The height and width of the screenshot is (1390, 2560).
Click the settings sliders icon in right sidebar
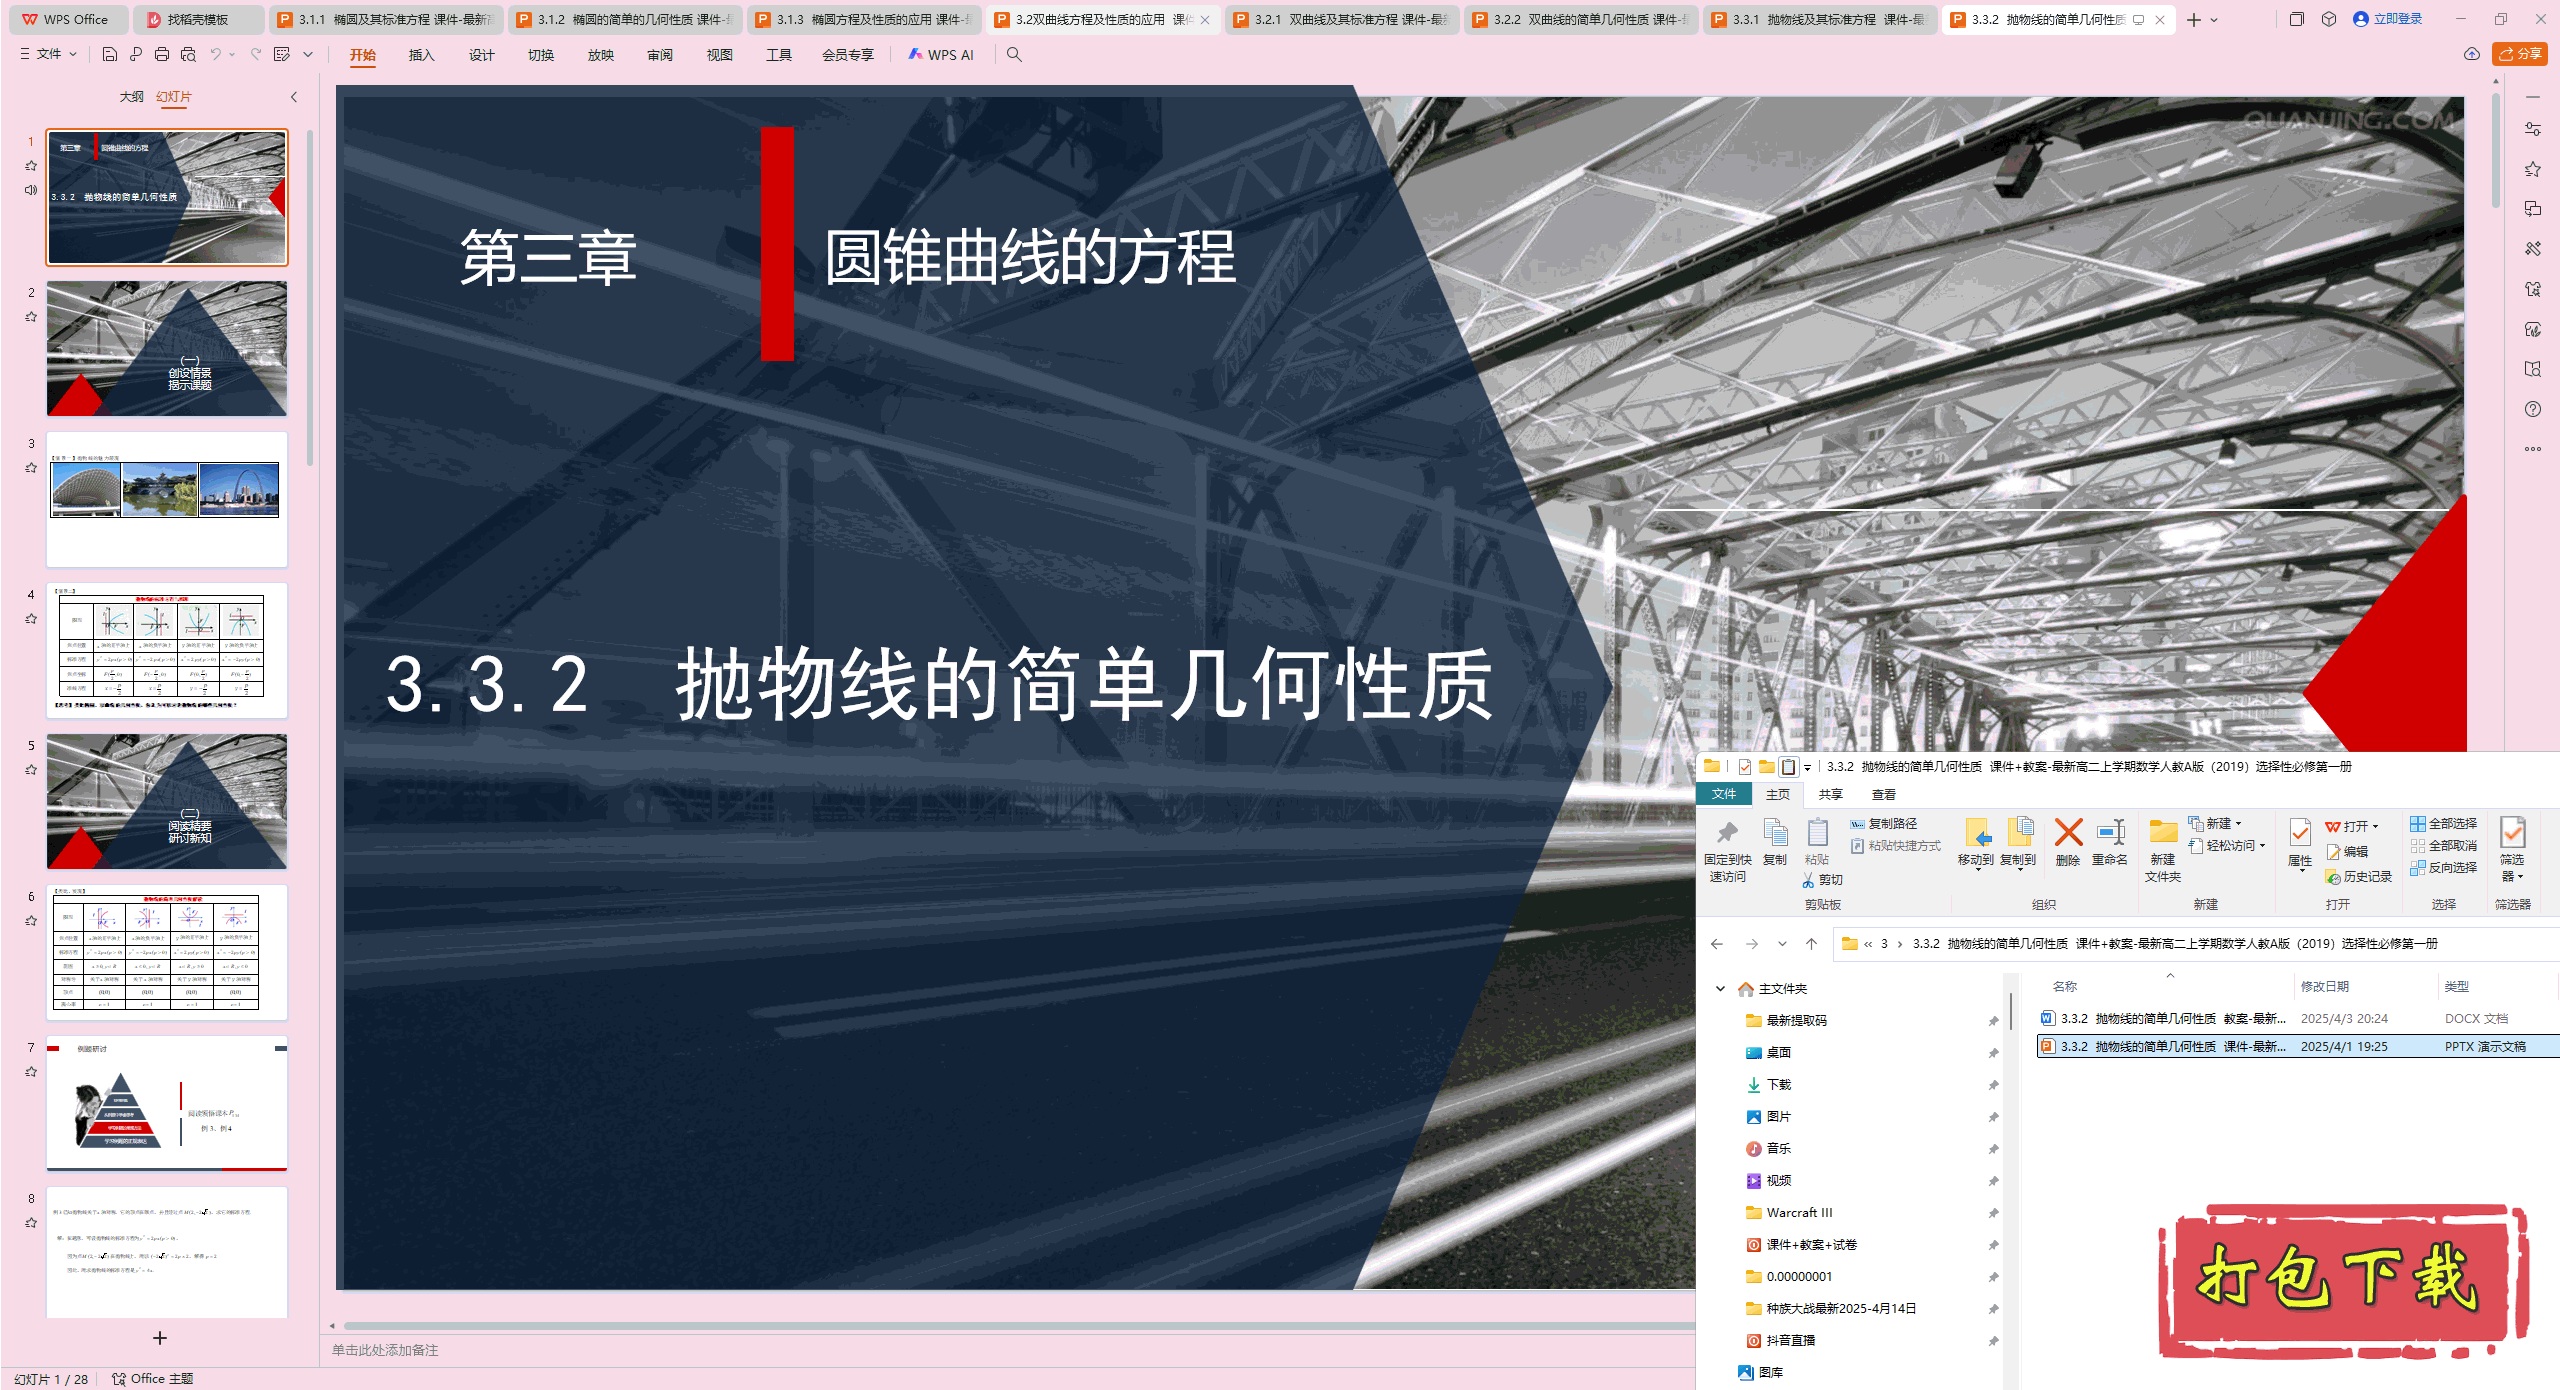click(2533, 129)
